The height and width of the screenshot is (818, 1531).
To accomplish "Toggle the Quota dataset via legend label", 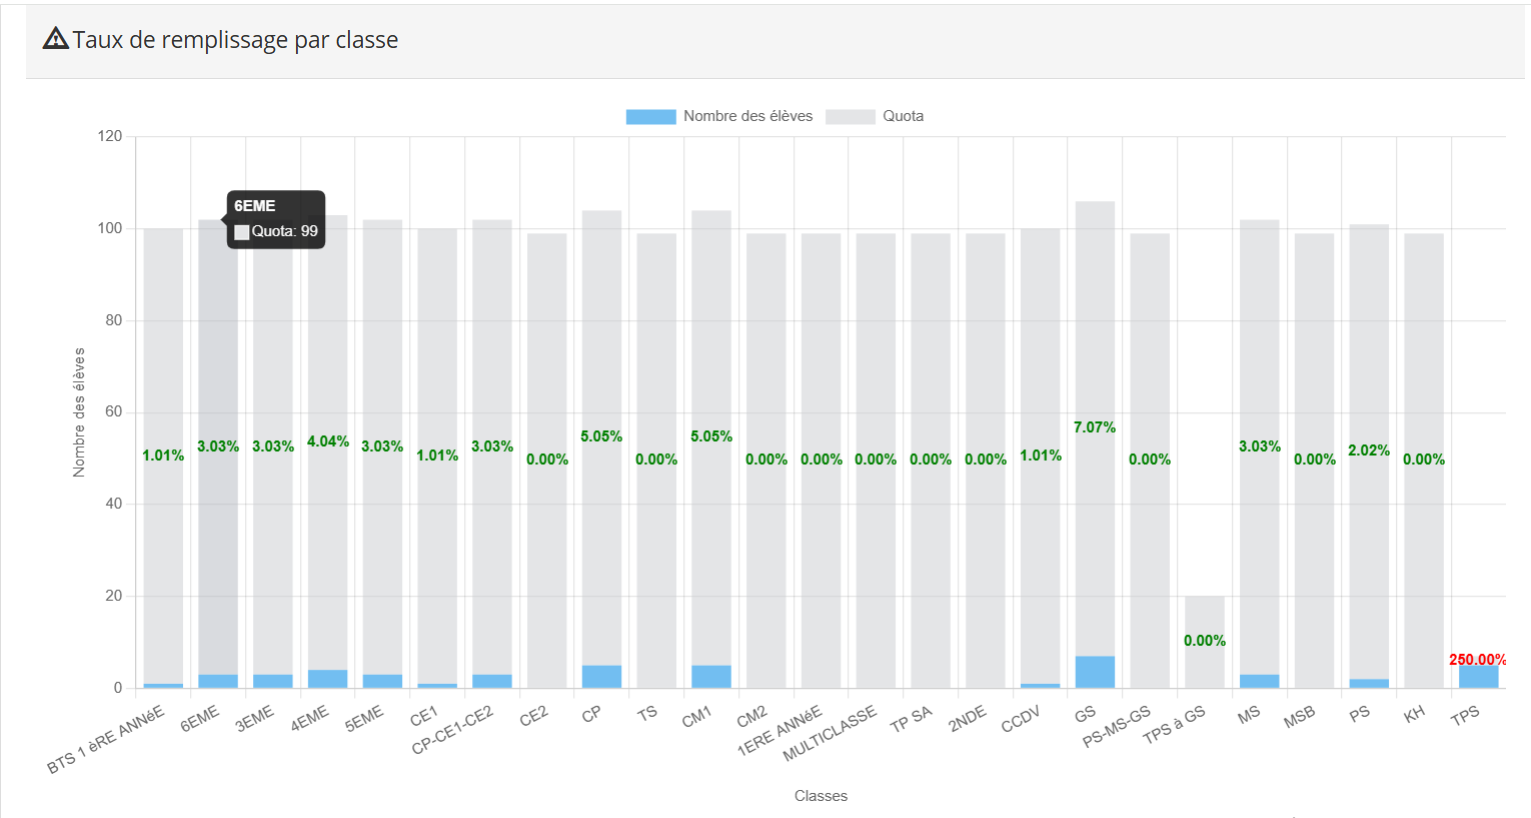I will pyautogui.click(x=903, y=117).
